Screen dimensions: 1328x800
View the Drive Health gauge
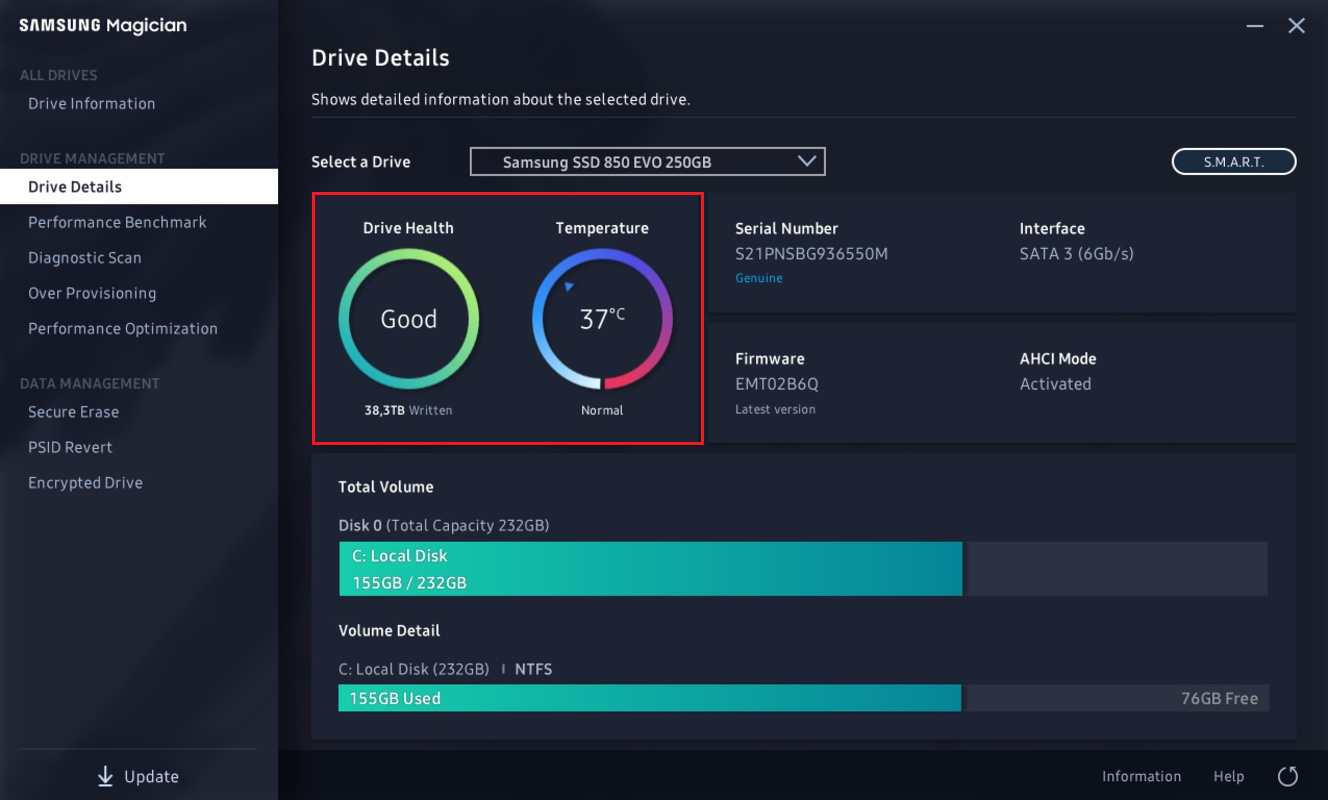408,318
